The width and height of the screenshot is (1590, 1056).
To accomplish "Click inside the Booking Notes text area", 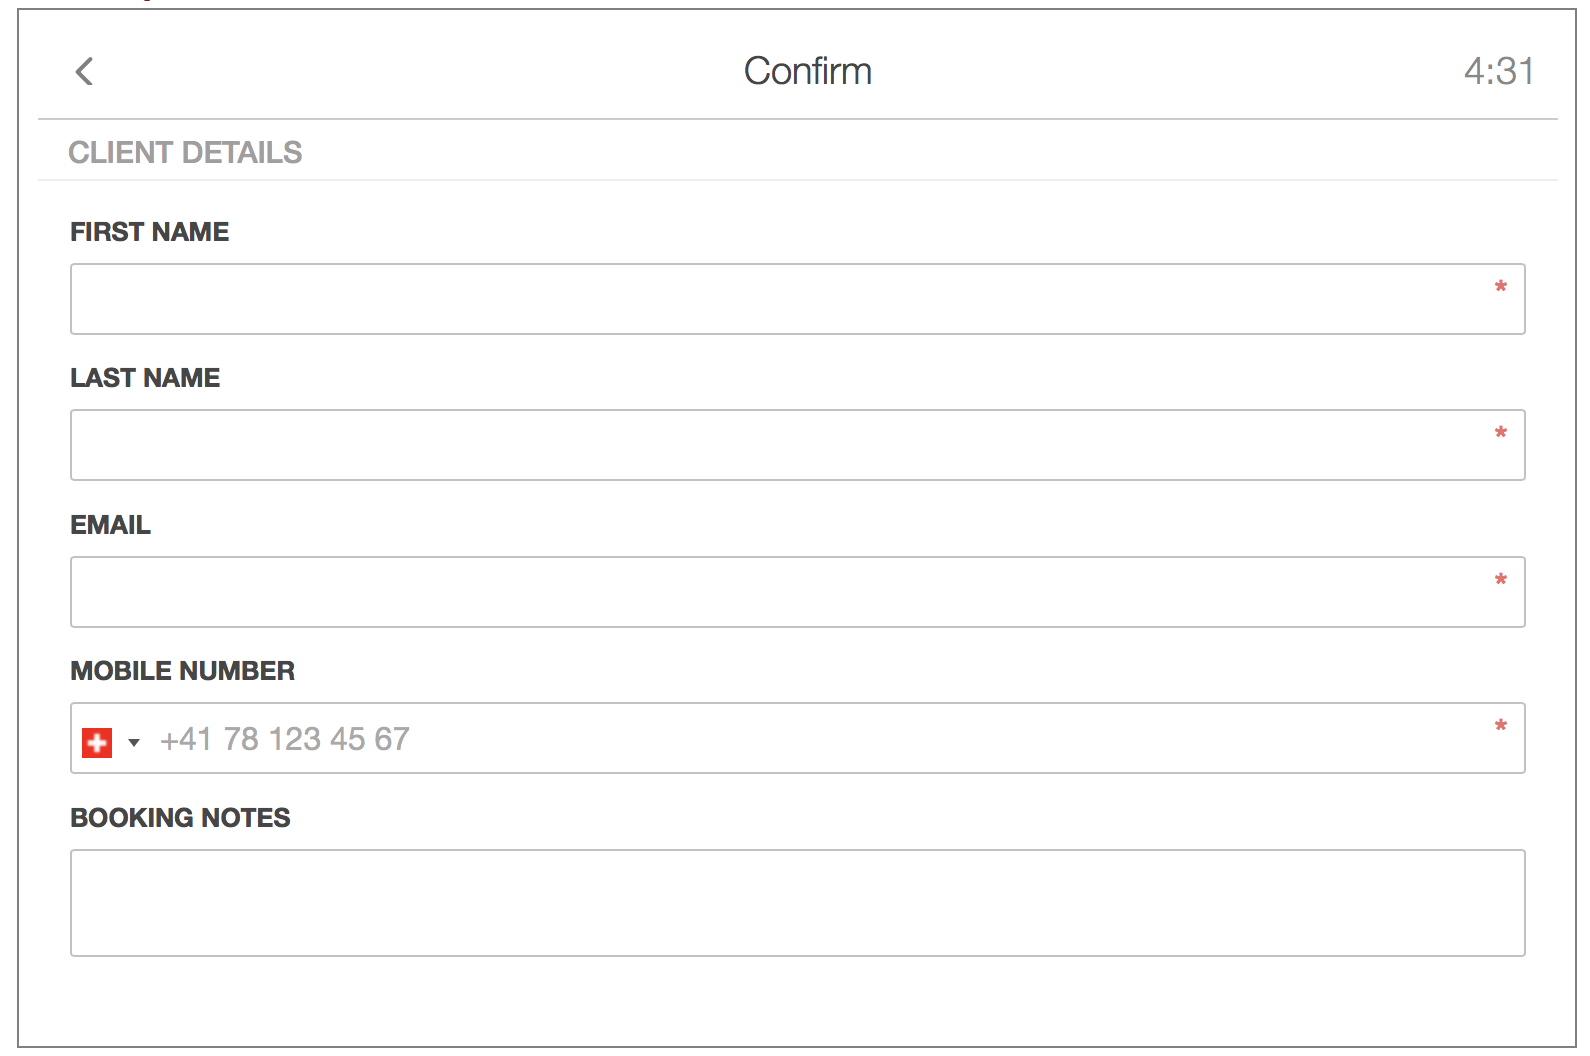I will [x=797, y=903].
